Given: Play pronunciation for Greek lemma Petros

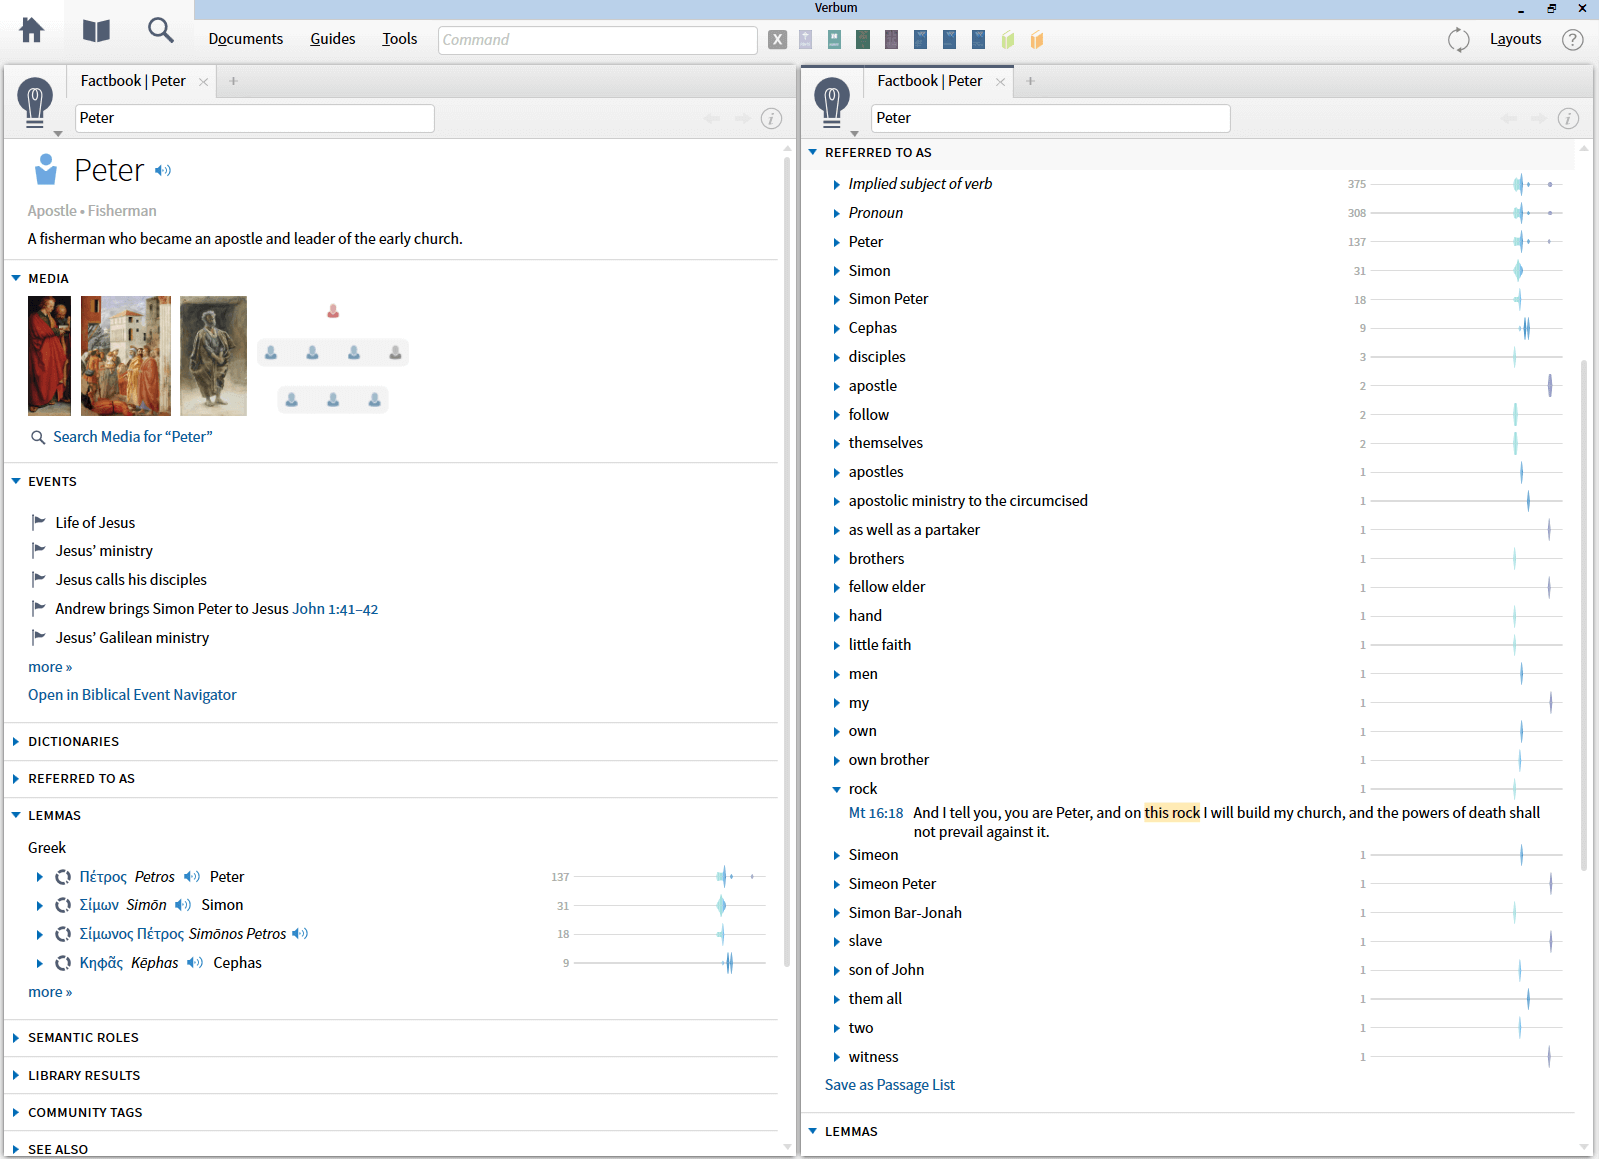Looking at the screenshot, I should coord(192,877).
